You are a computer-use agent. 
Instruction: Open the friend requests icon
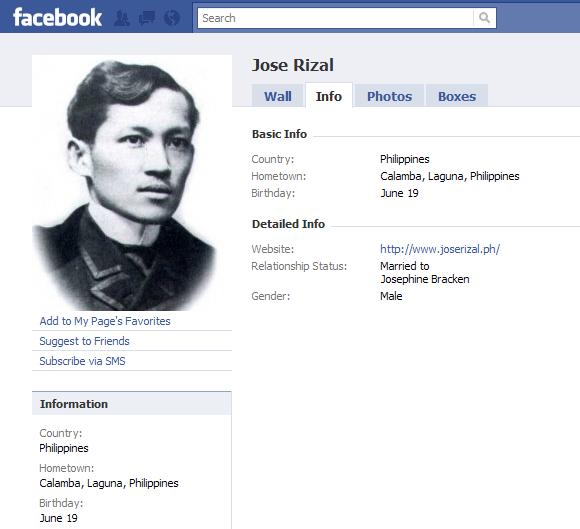(121, 18)
